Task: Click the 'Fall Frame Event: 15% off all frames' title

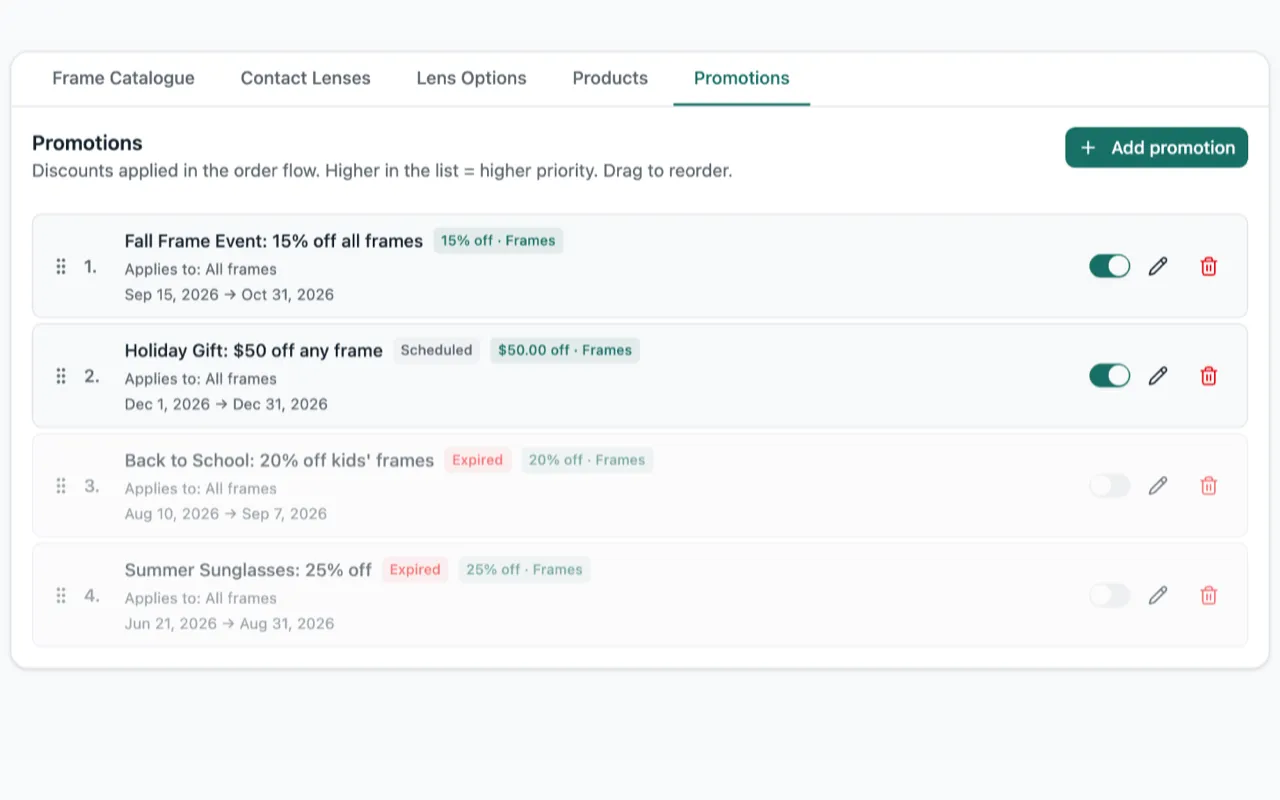Action: click(x=274, y=241)
